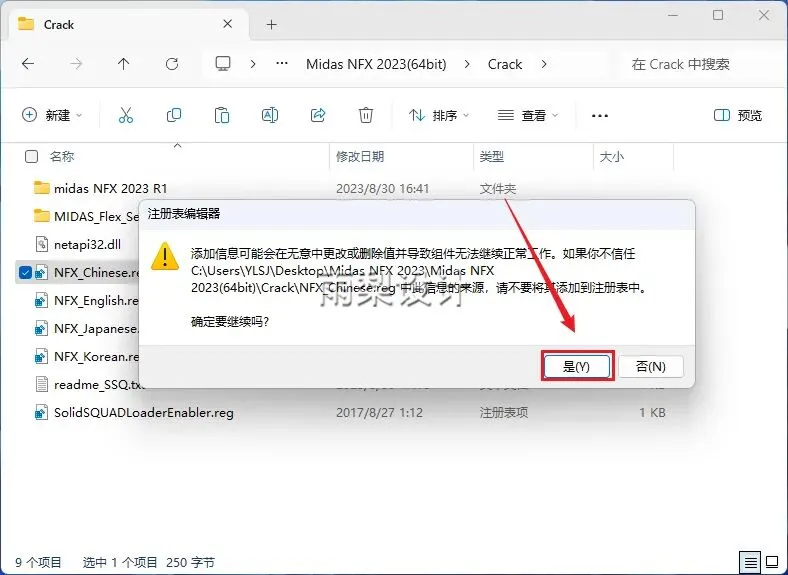Click the 2023/8/30 16:41 date cell
Screen dimensions: 788x575
(x=382, y=189)
